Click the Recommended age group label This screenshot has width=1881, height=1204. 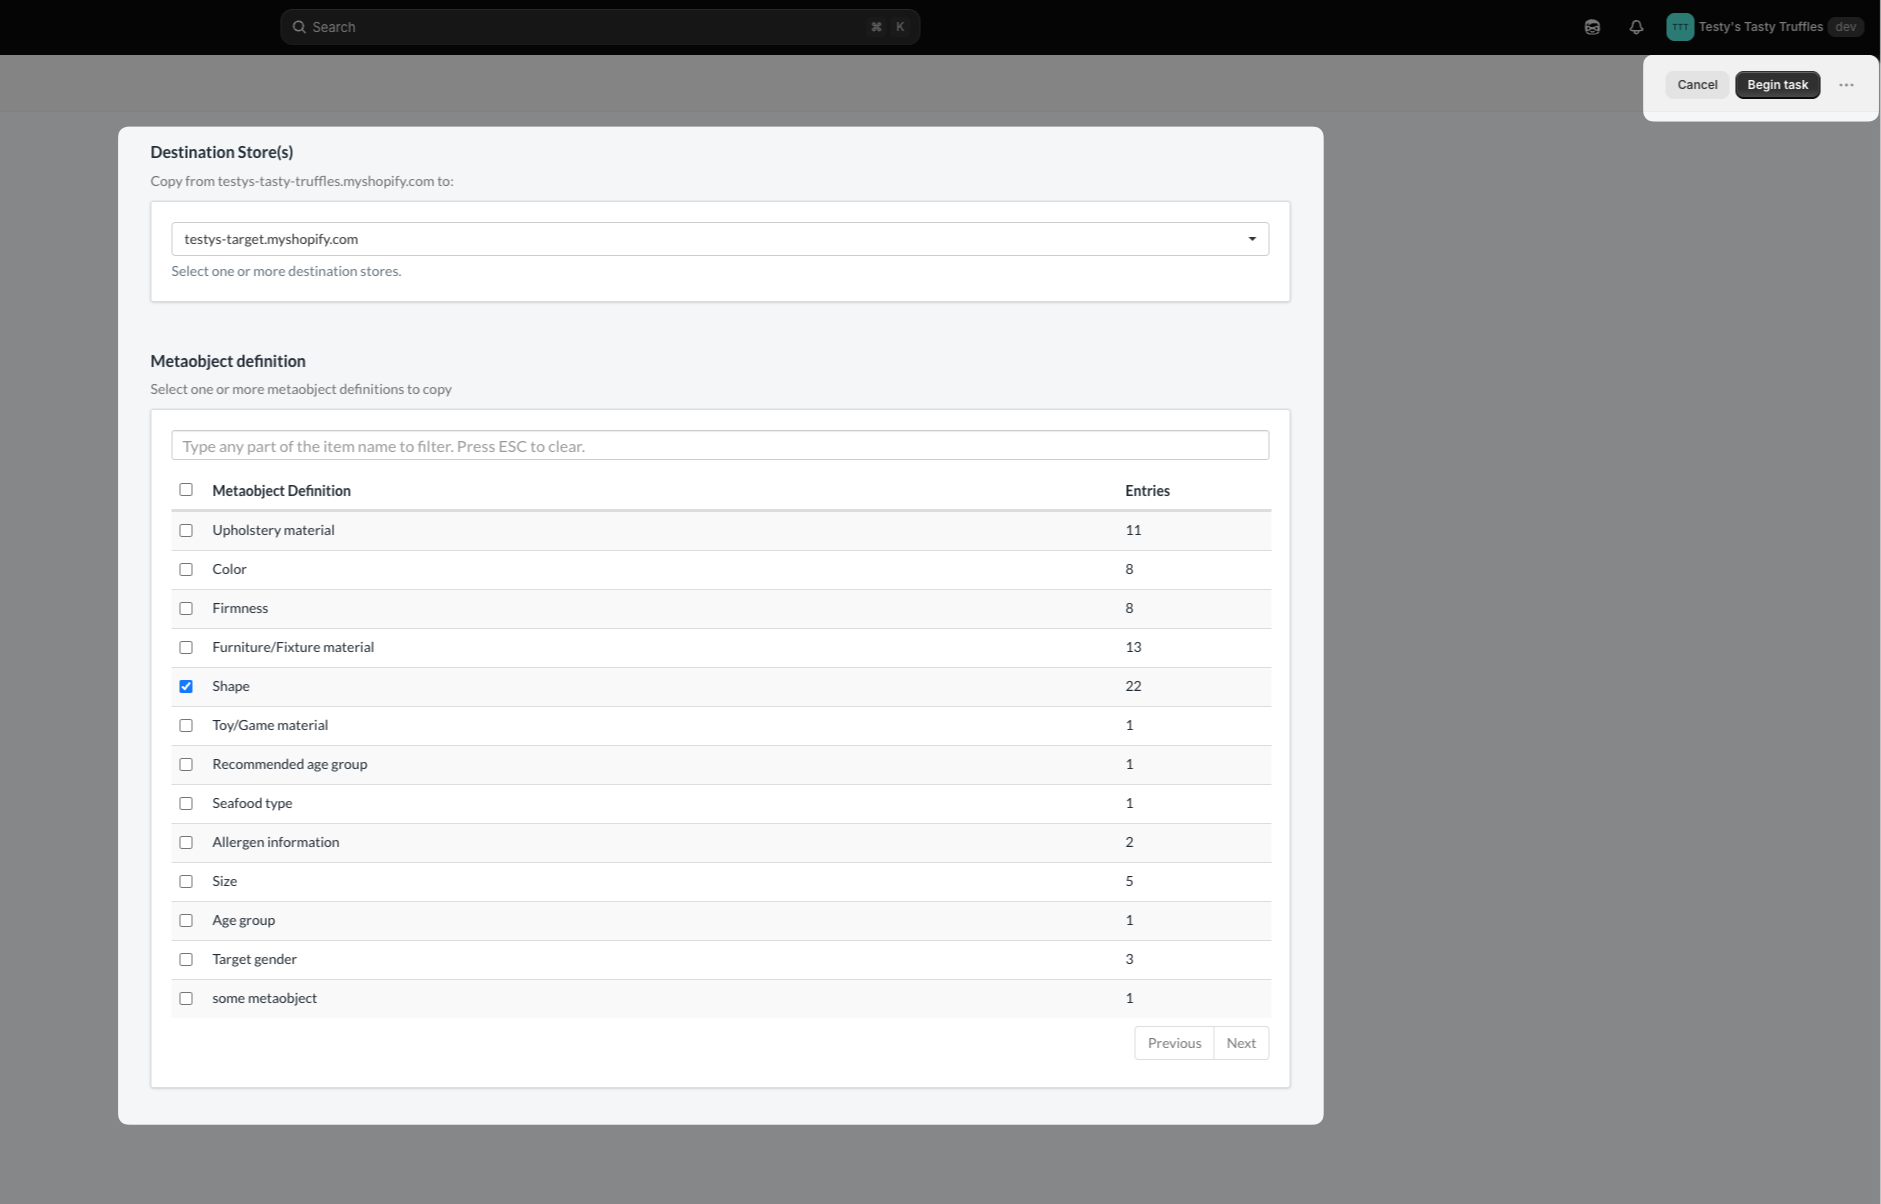click(x=290, y=764)
